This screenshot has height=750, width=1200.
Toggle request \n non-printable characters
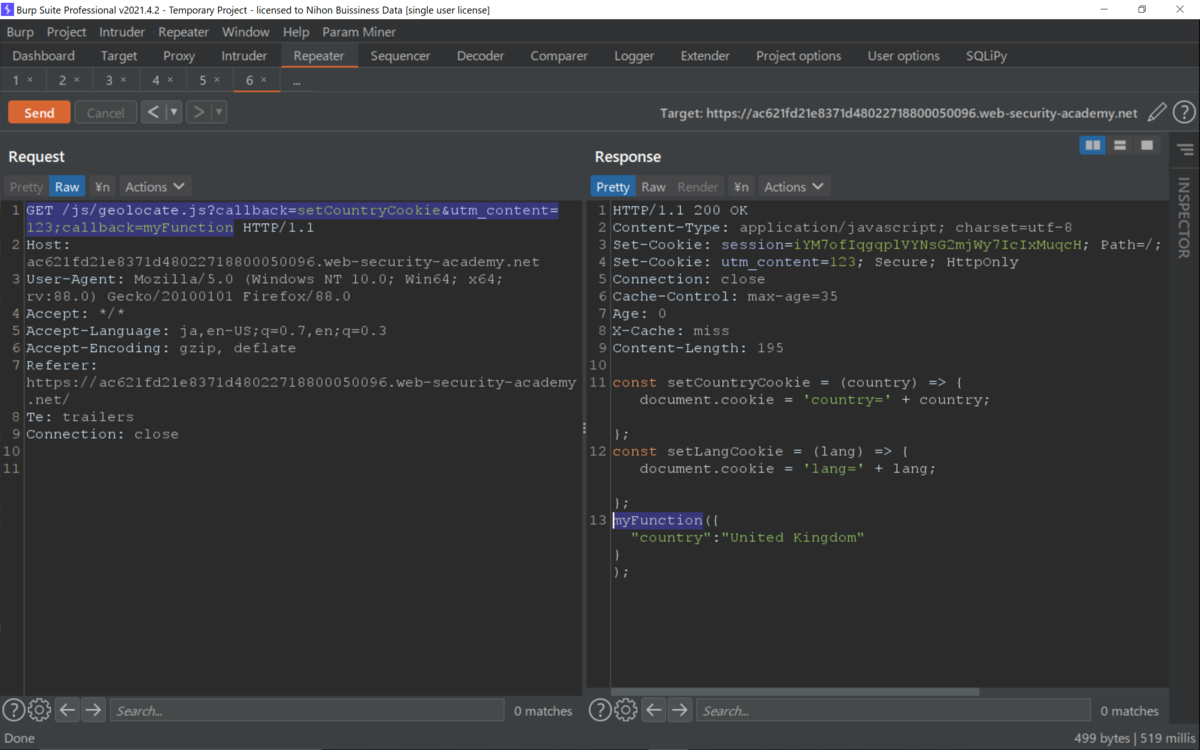tap(102, 187)
